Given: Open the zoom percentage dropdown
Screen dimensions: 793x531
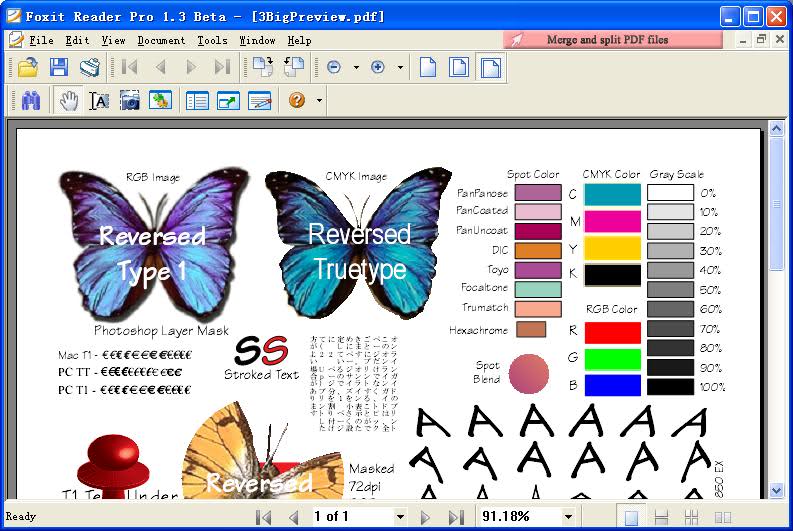Looking at the screenshot, I should click(x=568, y=517).
